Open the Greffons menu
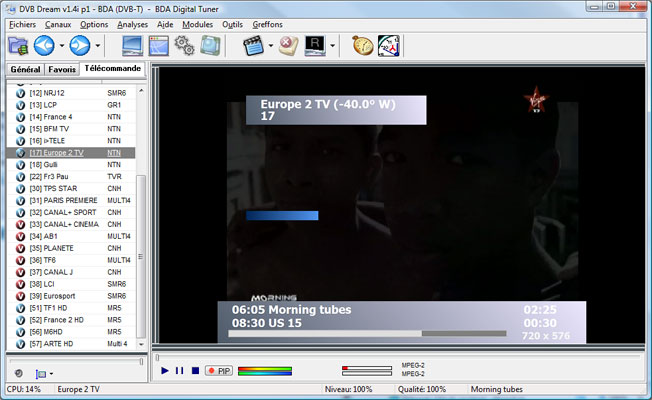This screenshot has height=400, width=652. [267, 25]
